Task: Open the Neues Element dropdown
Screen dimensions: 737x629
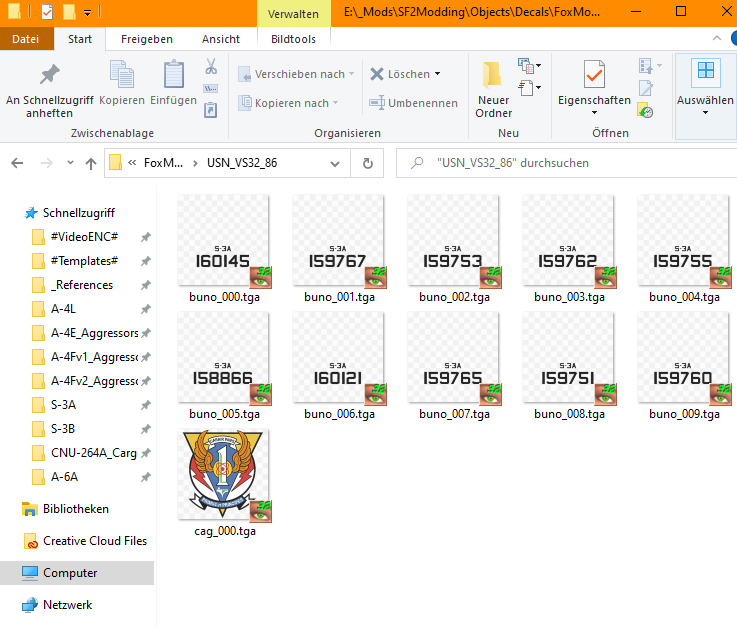Action: coord(529,66)
